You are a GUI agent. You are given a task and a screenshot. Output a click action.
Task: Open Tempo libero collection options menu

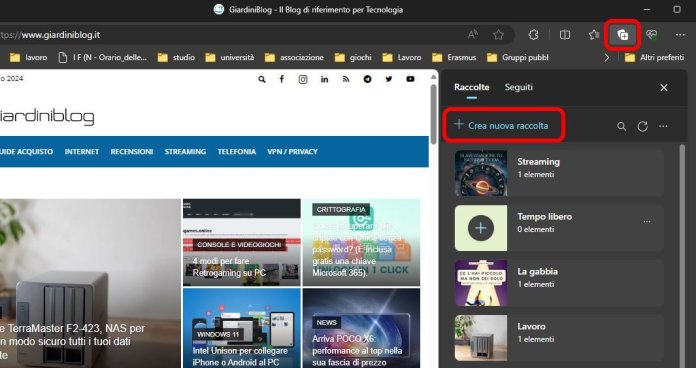click(647, 222)
